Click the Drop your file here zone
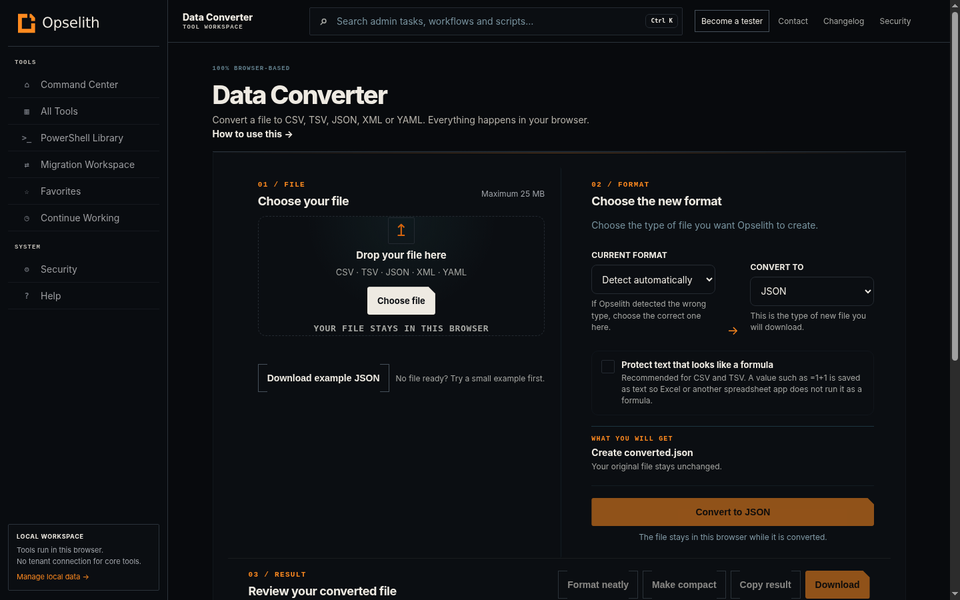 pos(401,276)
